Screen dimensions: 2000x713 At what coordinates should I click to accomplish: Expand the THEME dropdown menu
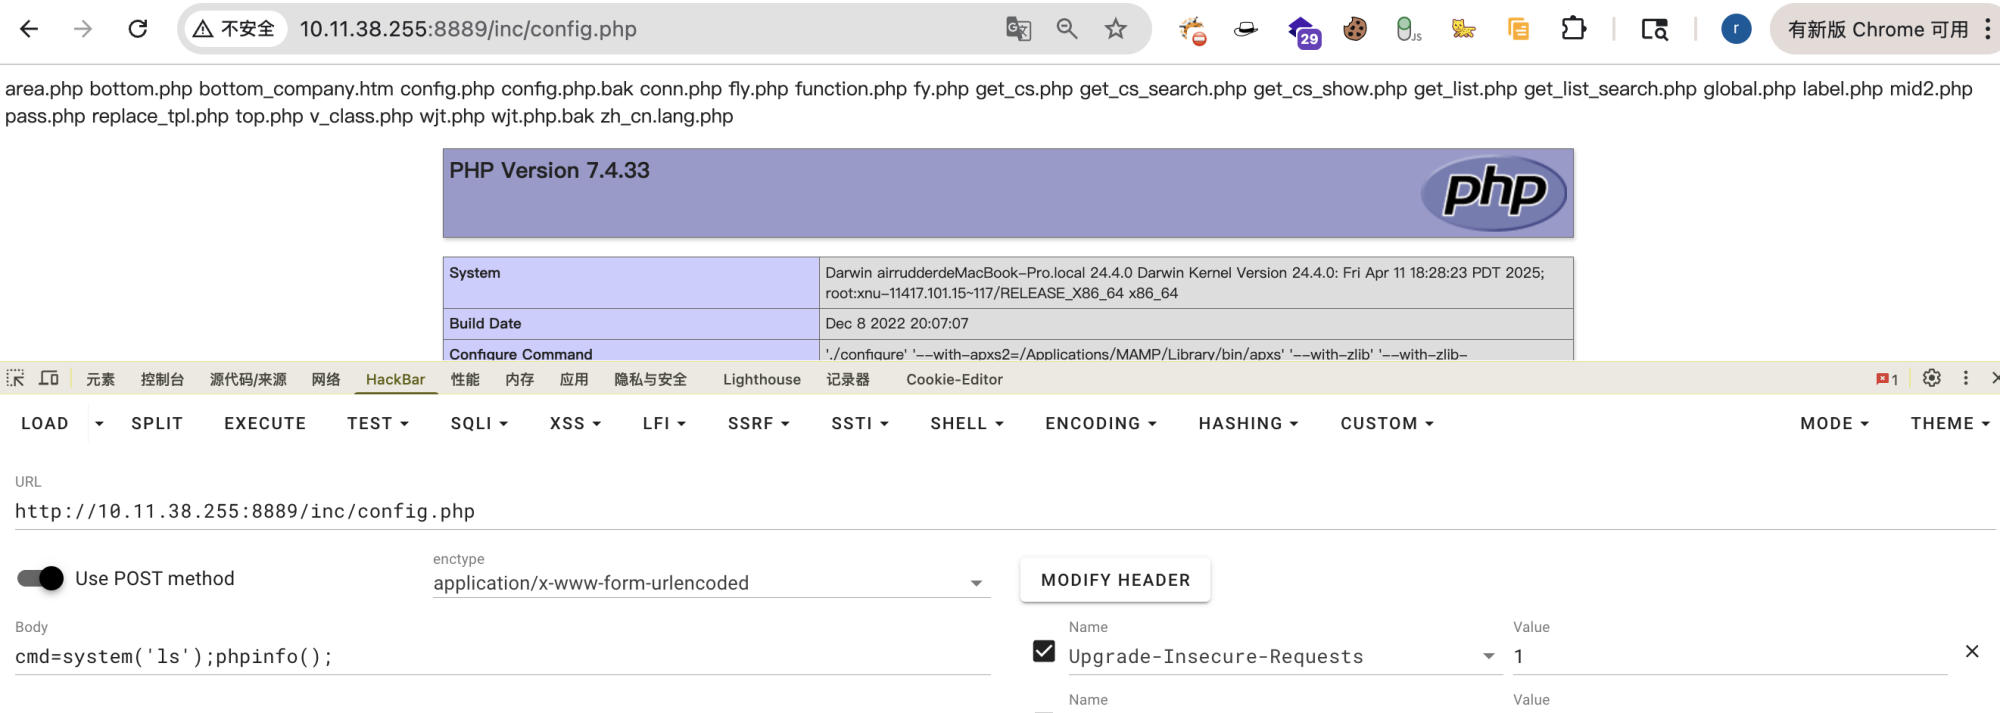[x=1949, y=423]
